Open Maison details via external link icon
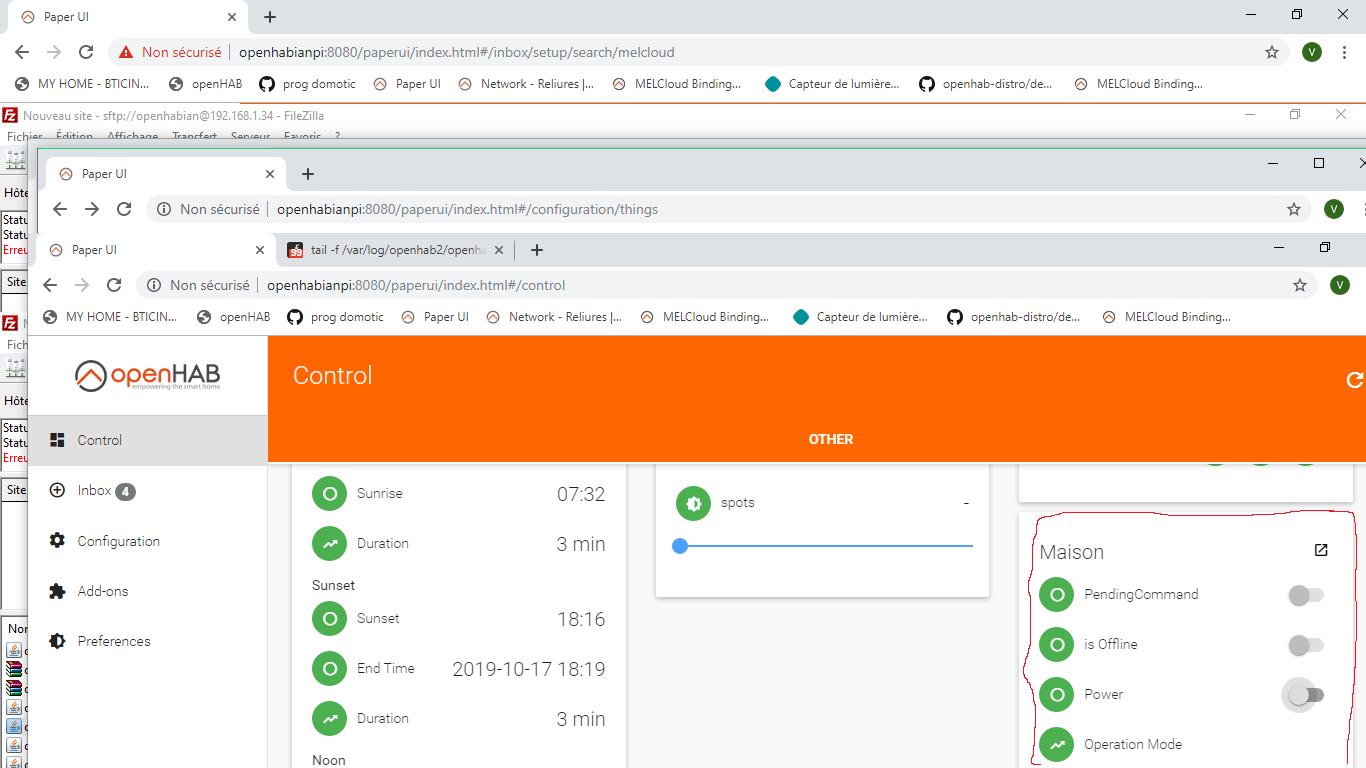Viewport: 1366px width, 768px height. pos(1321,550)
